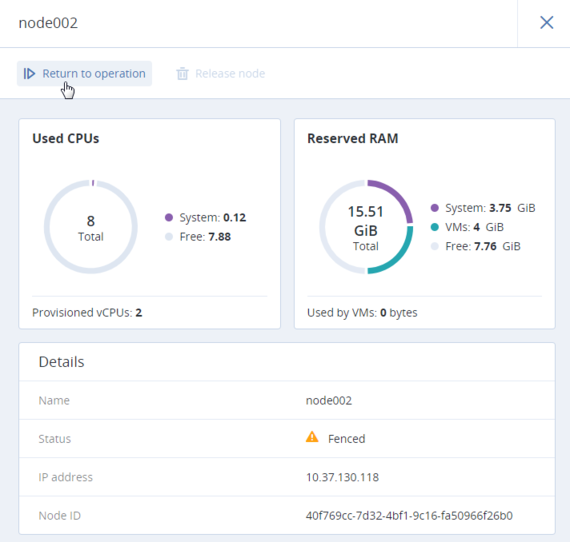Click the teal VMs legend dot

[x=434, y=227]
